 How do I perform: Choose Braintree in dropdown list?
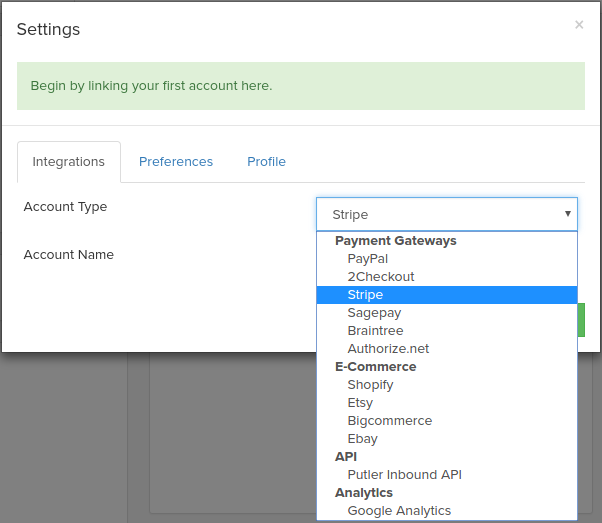375,331
